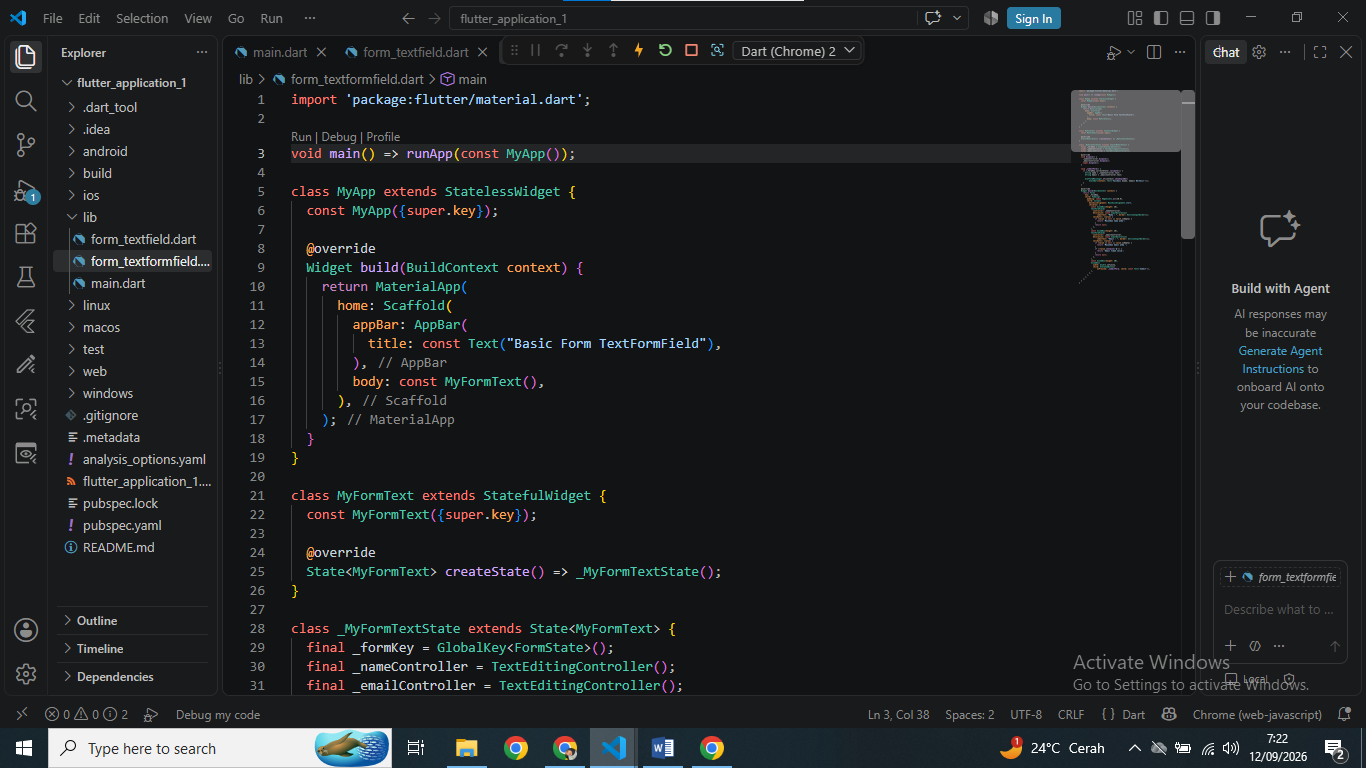1366x768 pixels.
Task: Click Hot Reload lightning bolt icon
Action: click(639, 51)
